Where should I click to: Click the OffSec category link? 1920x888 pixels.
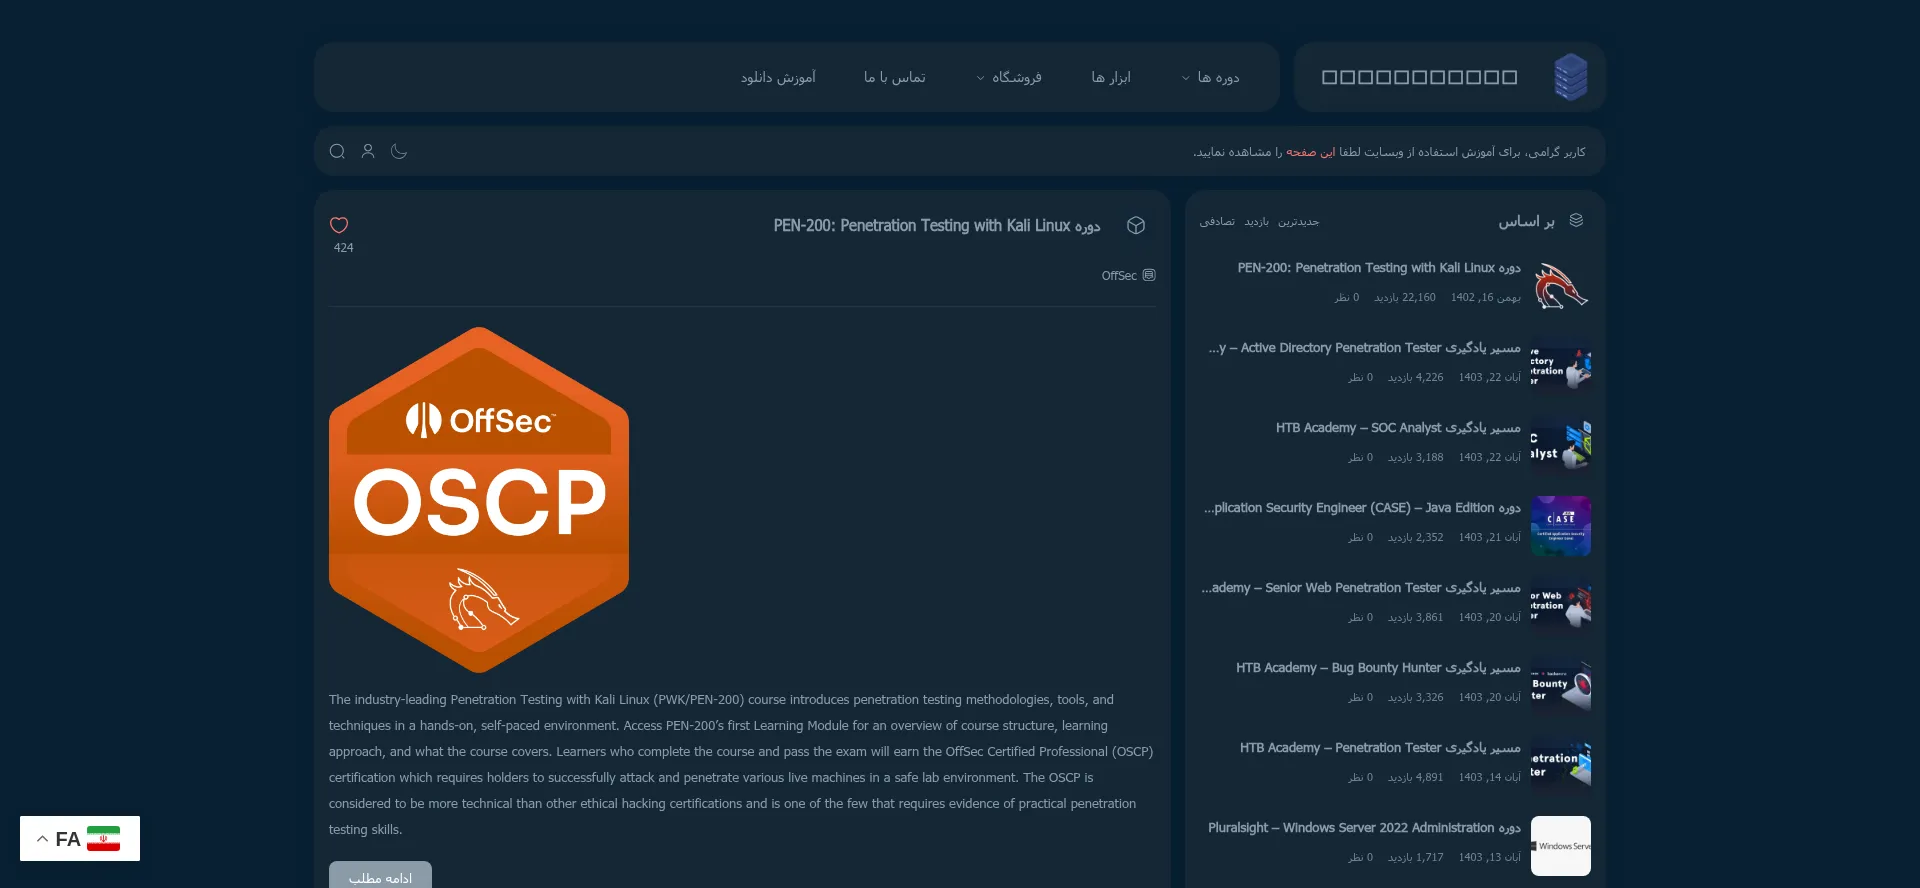click(1119, 276)
